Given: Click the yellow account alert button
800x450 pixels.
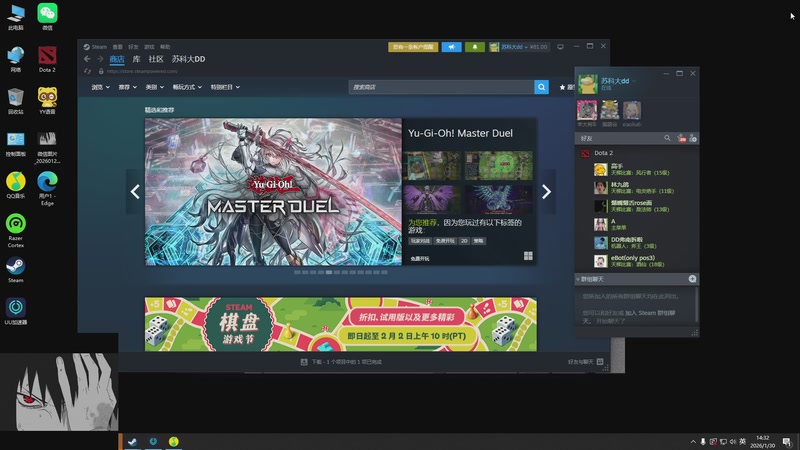Looking at the screenshot, I should click(x=413, y=47).
